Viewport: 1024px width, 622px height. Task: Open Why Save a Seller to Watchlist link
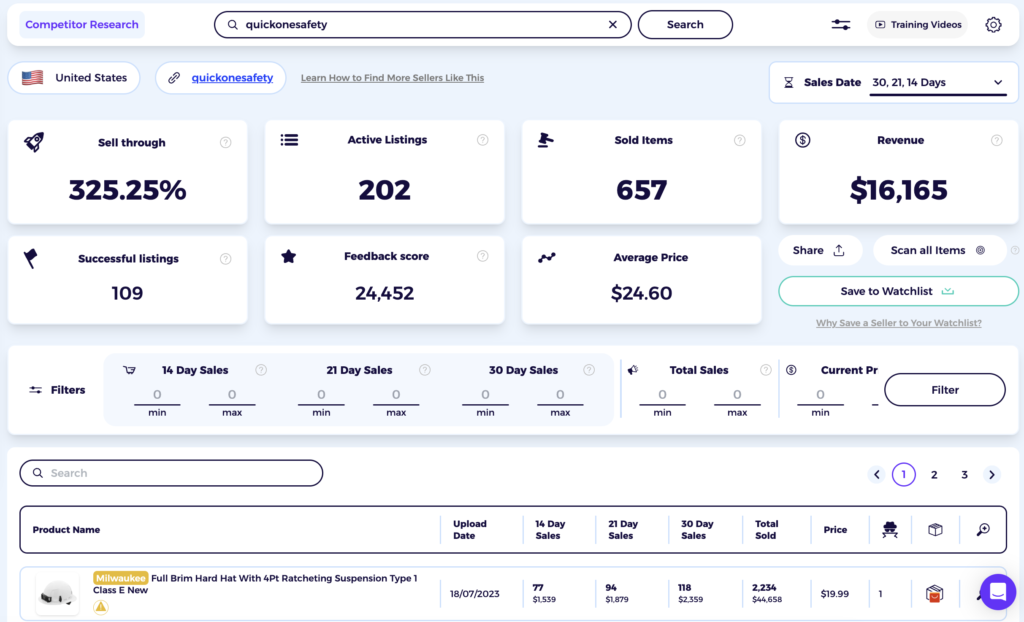click(x=899, y=323)
